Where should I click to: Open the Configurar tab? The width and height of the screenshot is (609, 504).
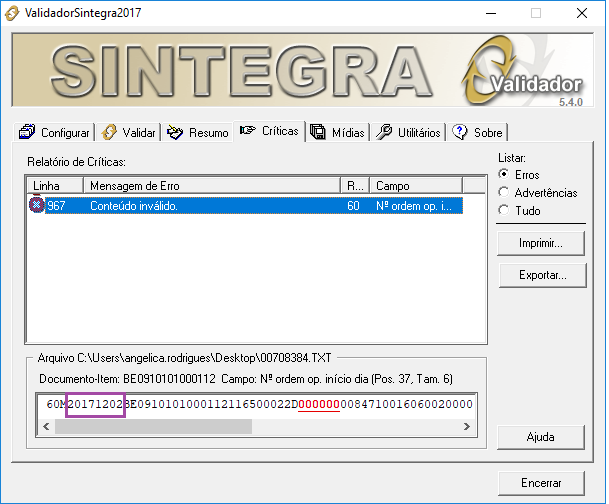54,133
